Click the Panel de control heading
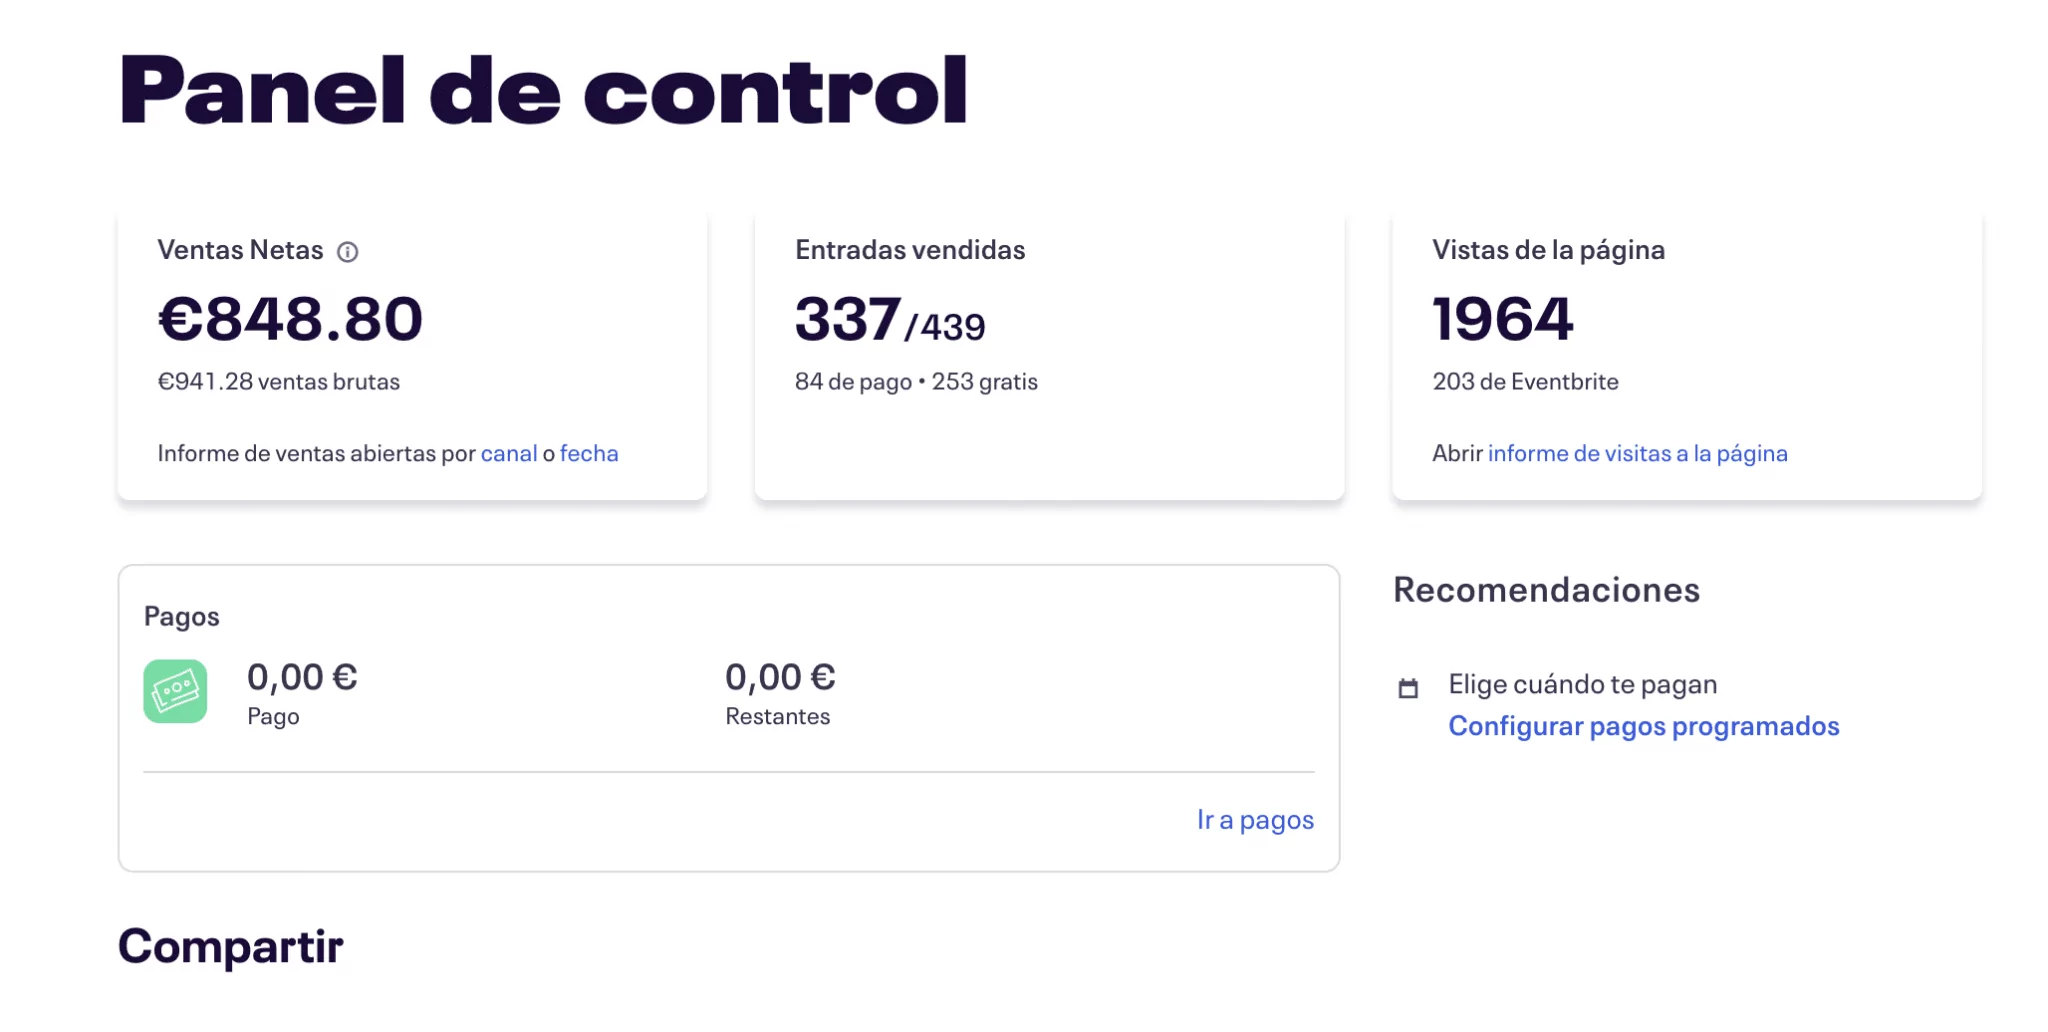This screenshot has height=1032, width=2048. (x=543, y=90)
